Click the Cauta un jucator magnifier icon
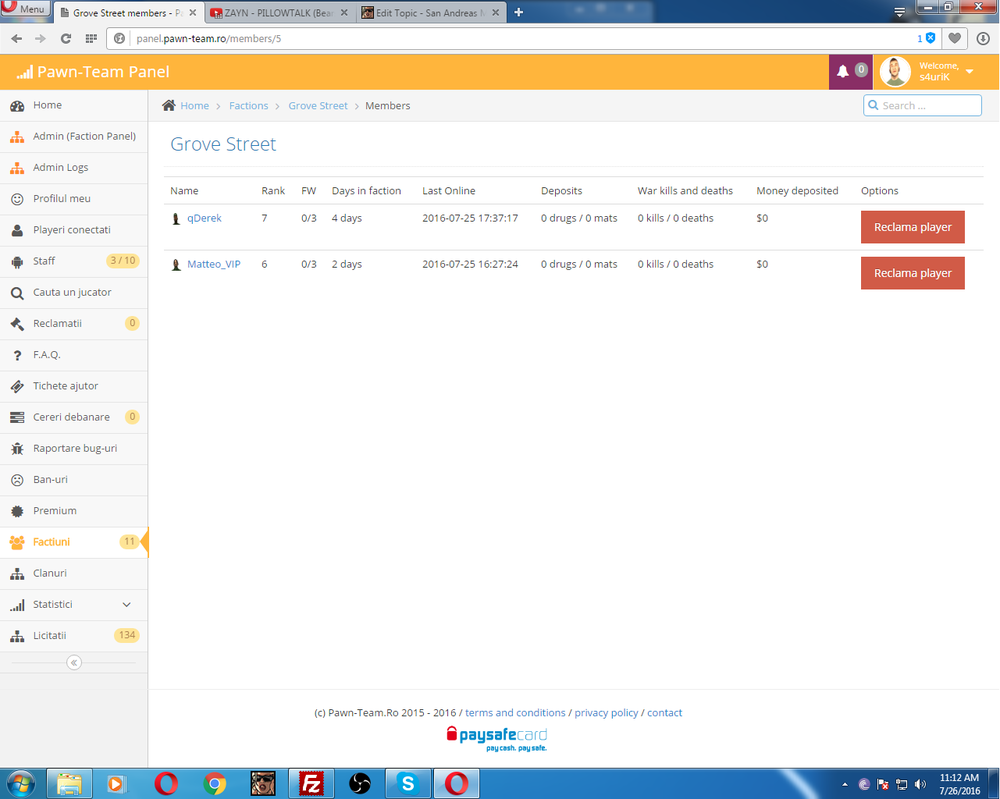This screenshot has width=1000, height=799. (17, 293)
